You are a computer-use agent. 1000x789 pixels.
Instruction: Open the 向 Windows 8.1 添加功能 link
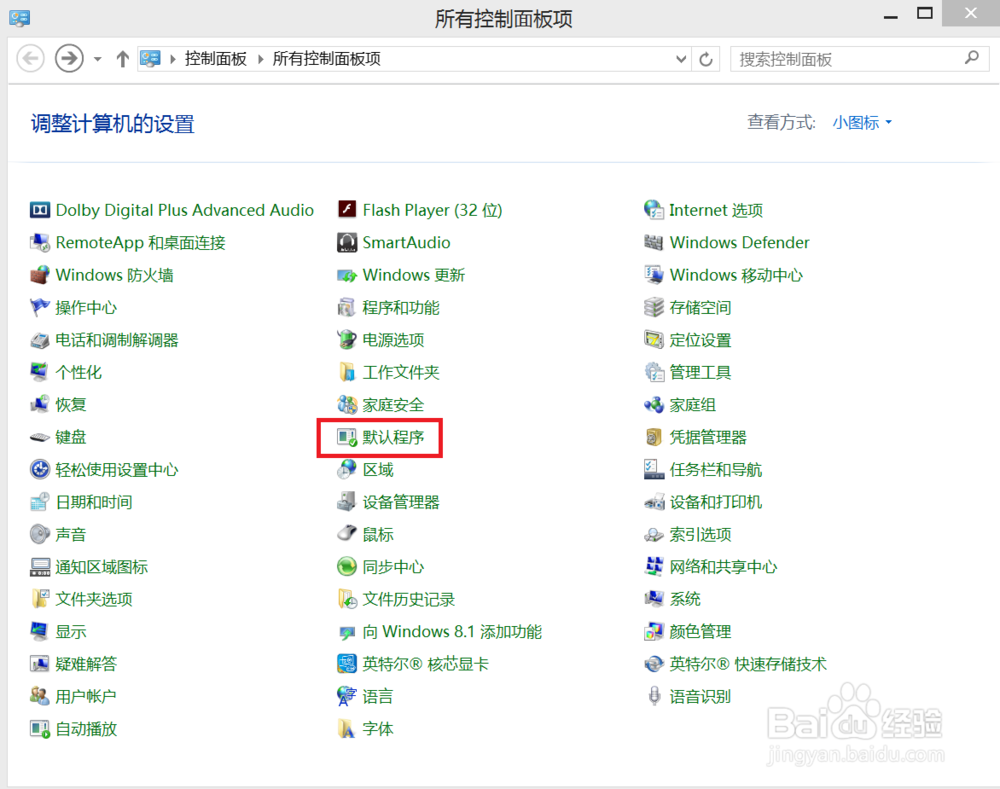pos(452,631)
